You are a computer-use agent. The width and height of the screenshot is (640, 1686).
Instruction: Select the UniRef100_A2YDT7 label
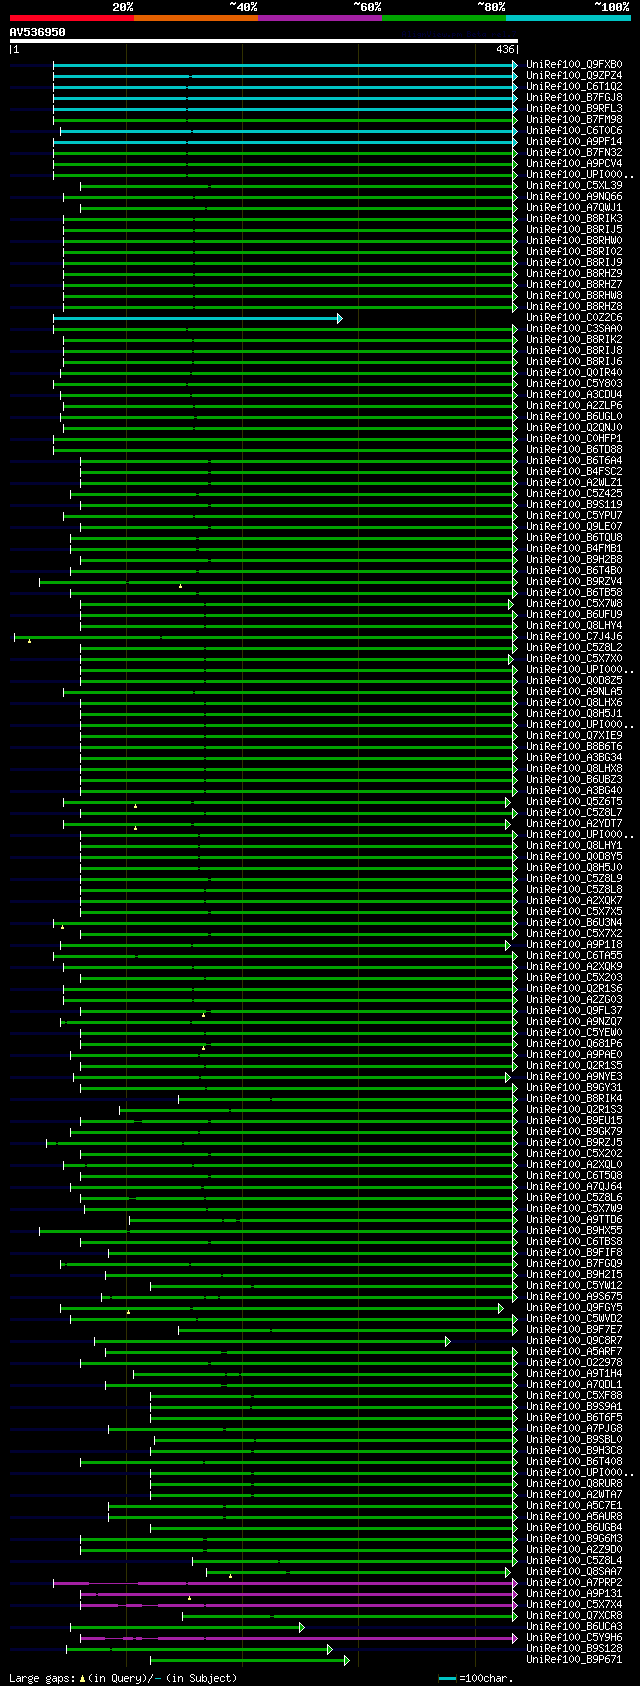(574, 824)
